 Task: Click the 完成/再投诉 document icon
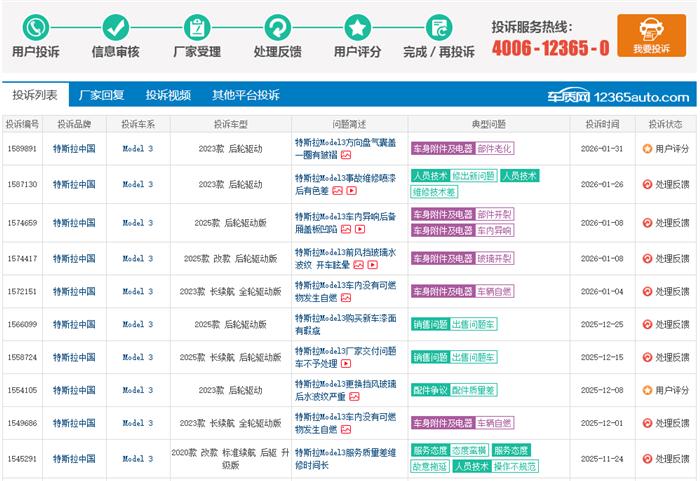pyautogui.click(x=438, y=27)
